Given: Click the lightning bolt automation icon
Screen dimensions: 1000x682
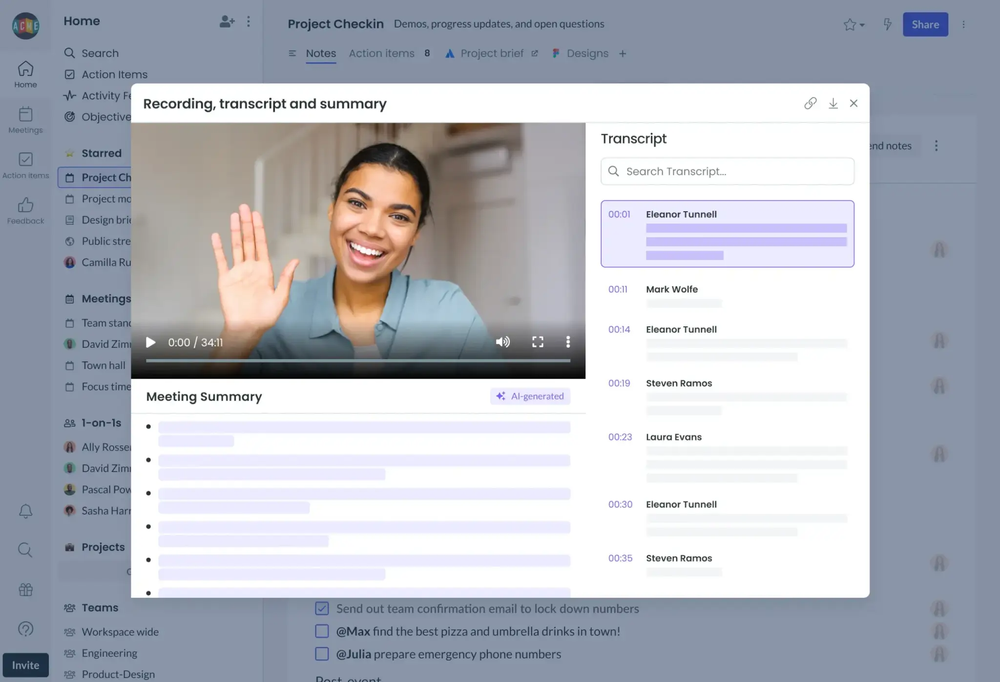Looking at the screenshot, I should click(x=887, y=24).
